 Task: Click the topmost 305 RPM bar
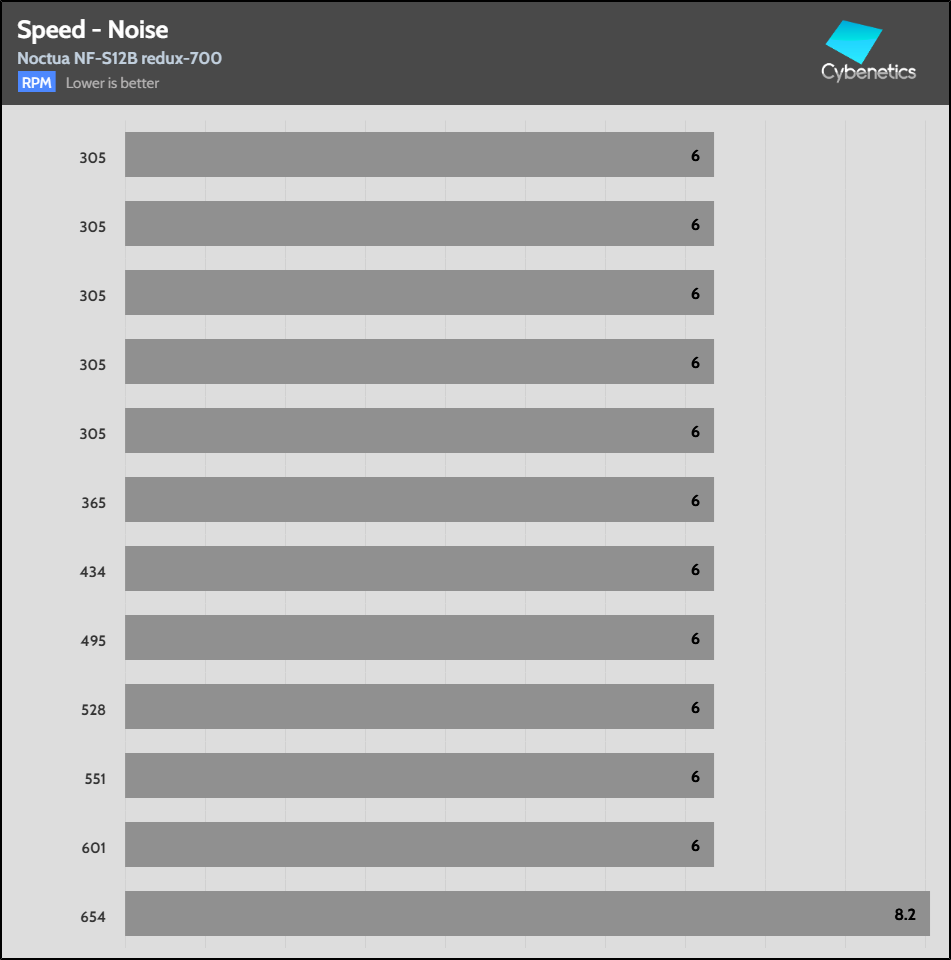point(419,154)
